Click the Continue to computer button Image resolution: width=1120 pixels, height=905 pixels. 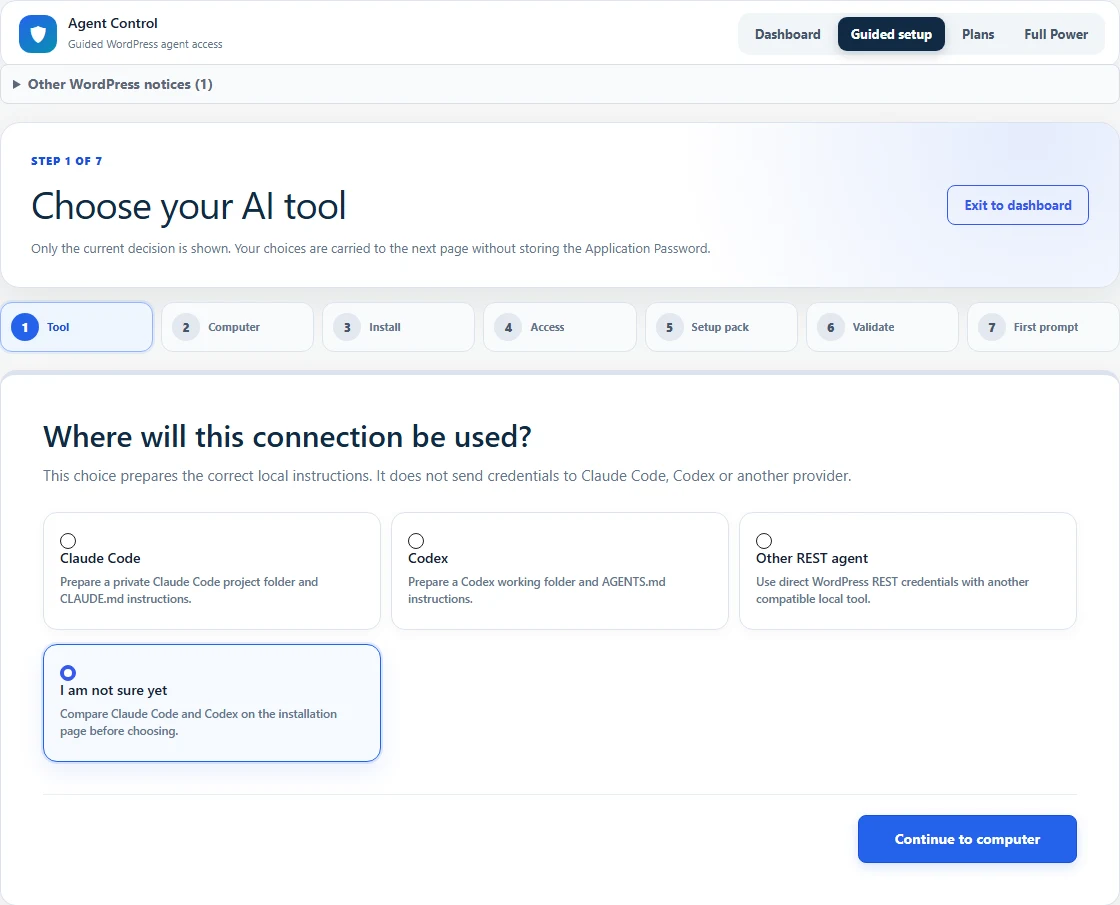coord(966,839)
